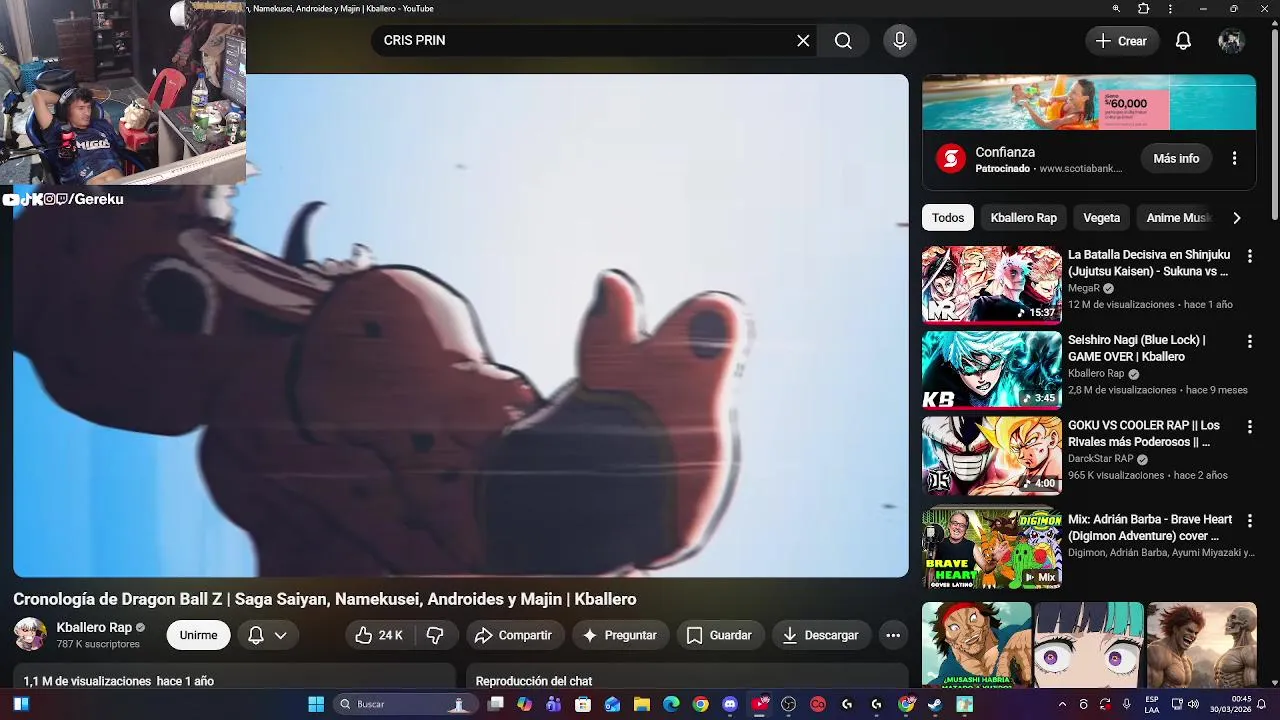Click the La Batalla Decisiva en Shinjuku title
The height and width of the screenshot is (720, 1280).
[x=1149, y=263]
